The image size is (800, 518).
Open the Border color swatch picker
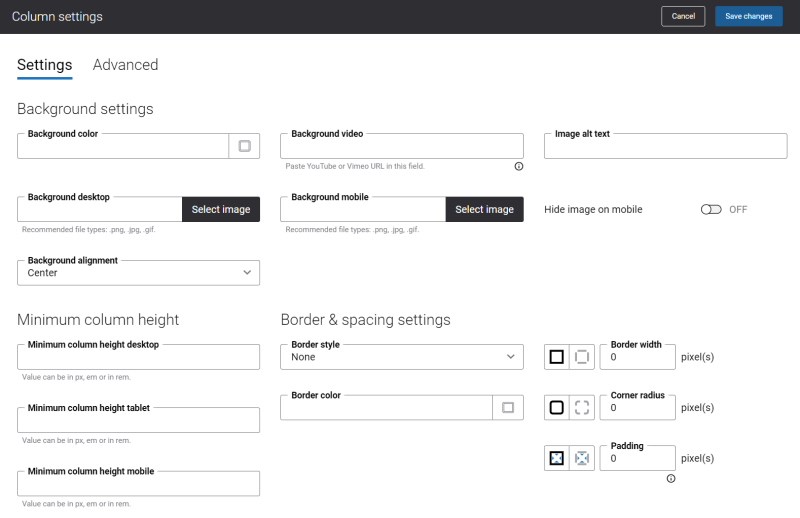(508, 407)
